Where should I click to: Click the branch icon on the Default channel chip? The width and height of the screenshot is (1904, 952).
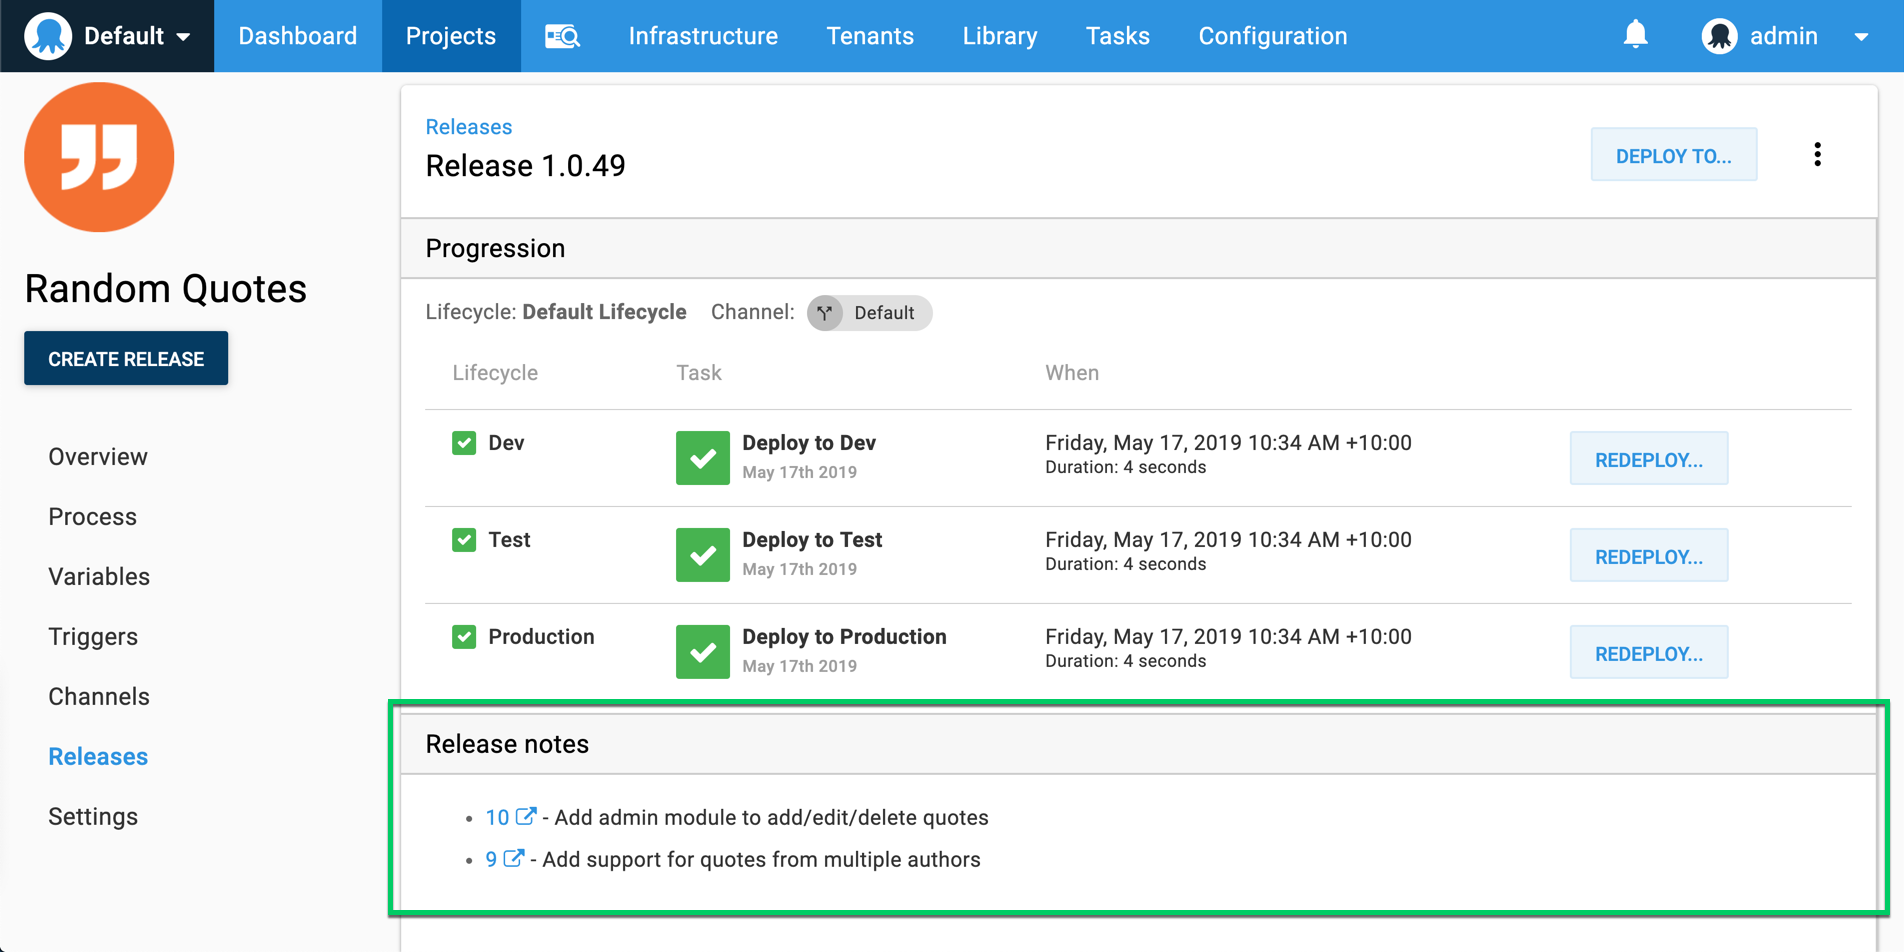825,313
